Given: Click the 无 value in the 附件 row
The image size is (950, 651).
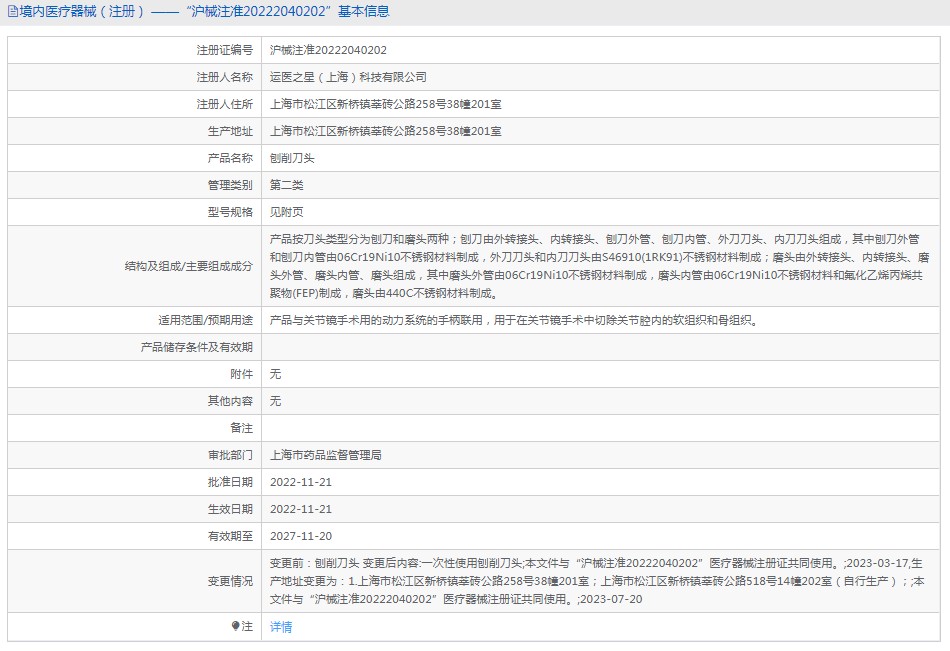Looking at the screenshot, I should coord(275,374).
